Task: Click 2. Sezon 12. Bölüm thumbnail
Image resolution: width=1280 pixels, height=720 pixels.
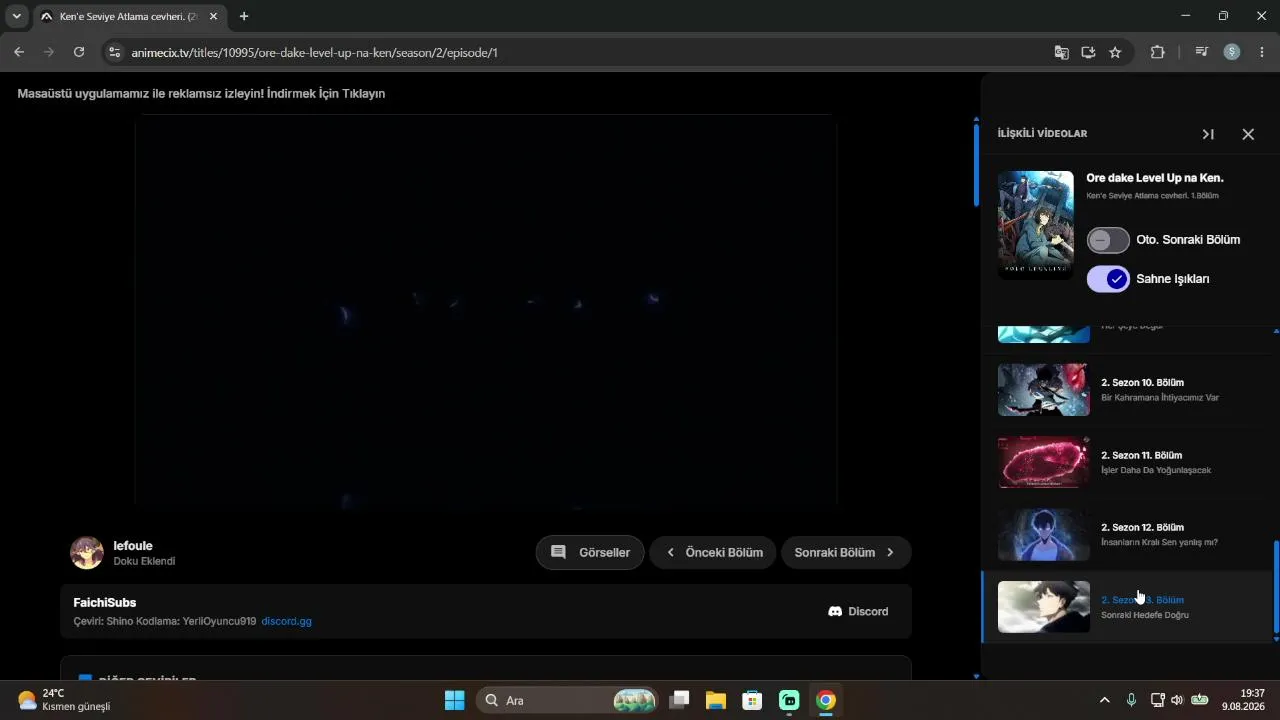Action: (x=1044, y=534)
